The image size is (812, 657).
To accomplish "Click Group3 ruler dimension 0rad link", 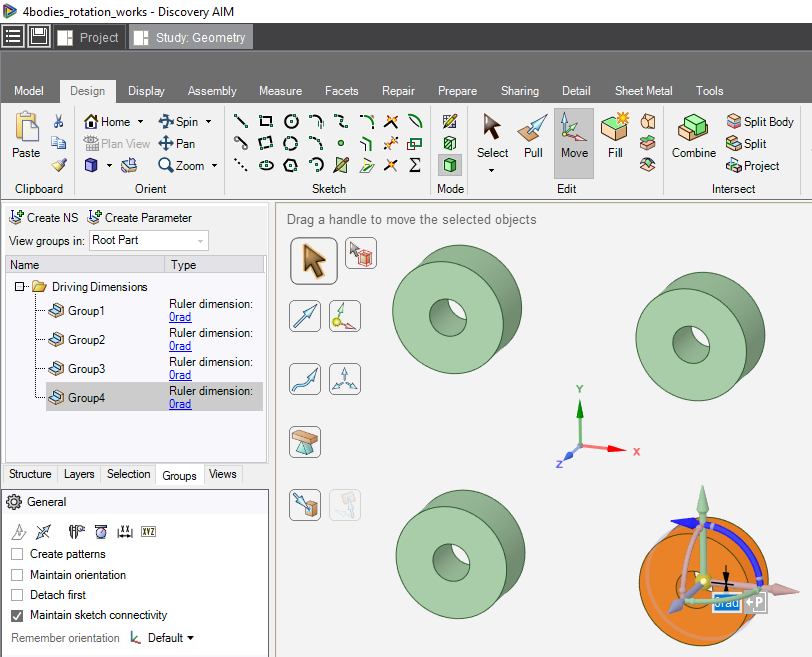I will click(180, 375).
